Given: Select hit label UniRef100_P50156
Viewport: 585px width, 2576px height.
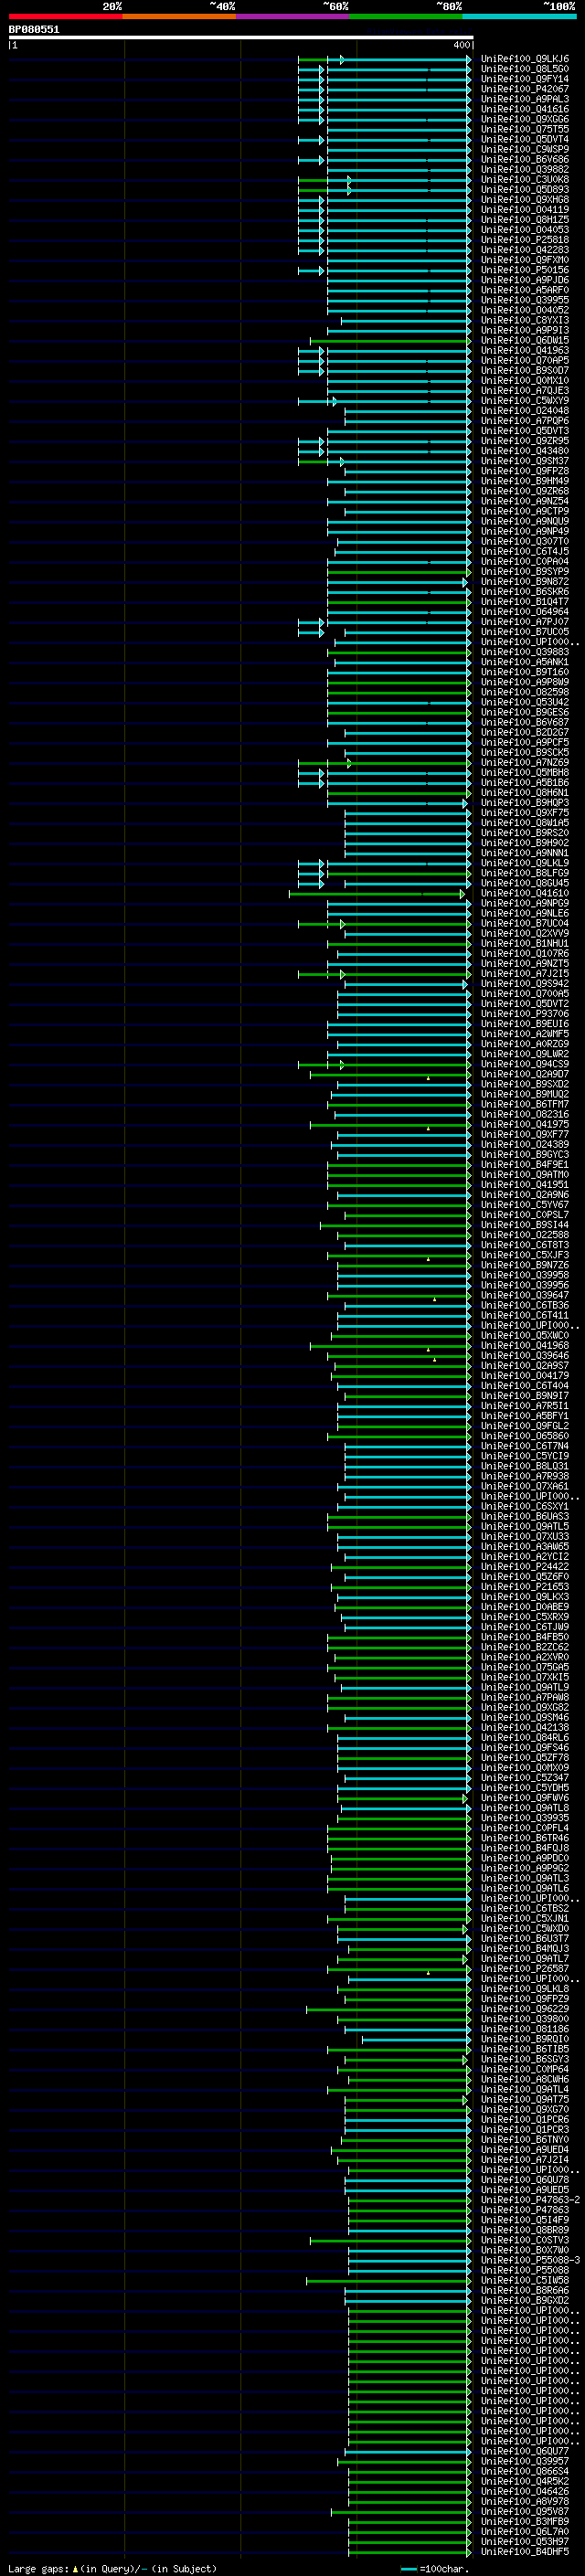Looking at the screenshot, I should point(525,270).
